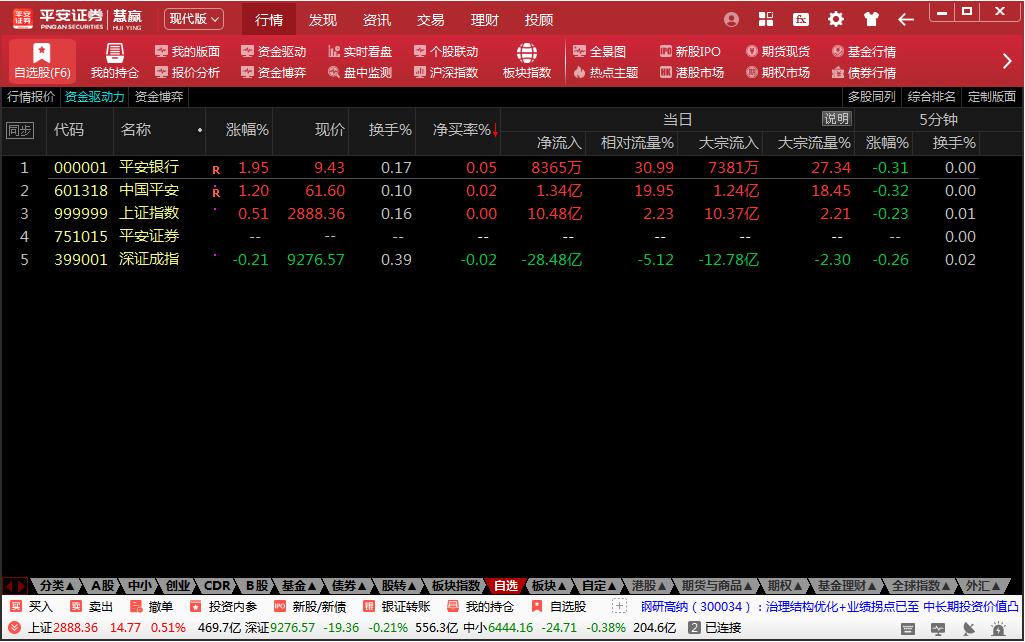Screen dimensions: 1025x642
Task: Click the 多股同列 button
Action: coord(871,97)
